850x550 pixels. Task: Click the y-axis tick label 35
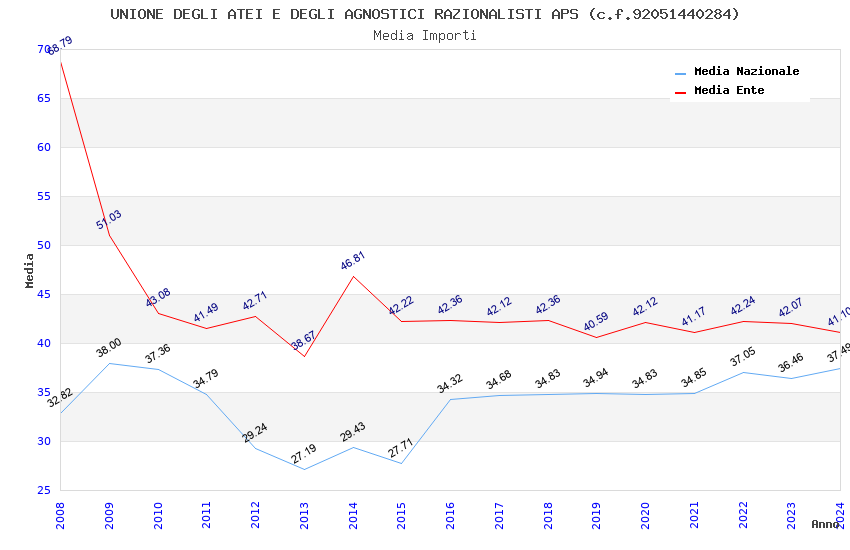(44, 392)
